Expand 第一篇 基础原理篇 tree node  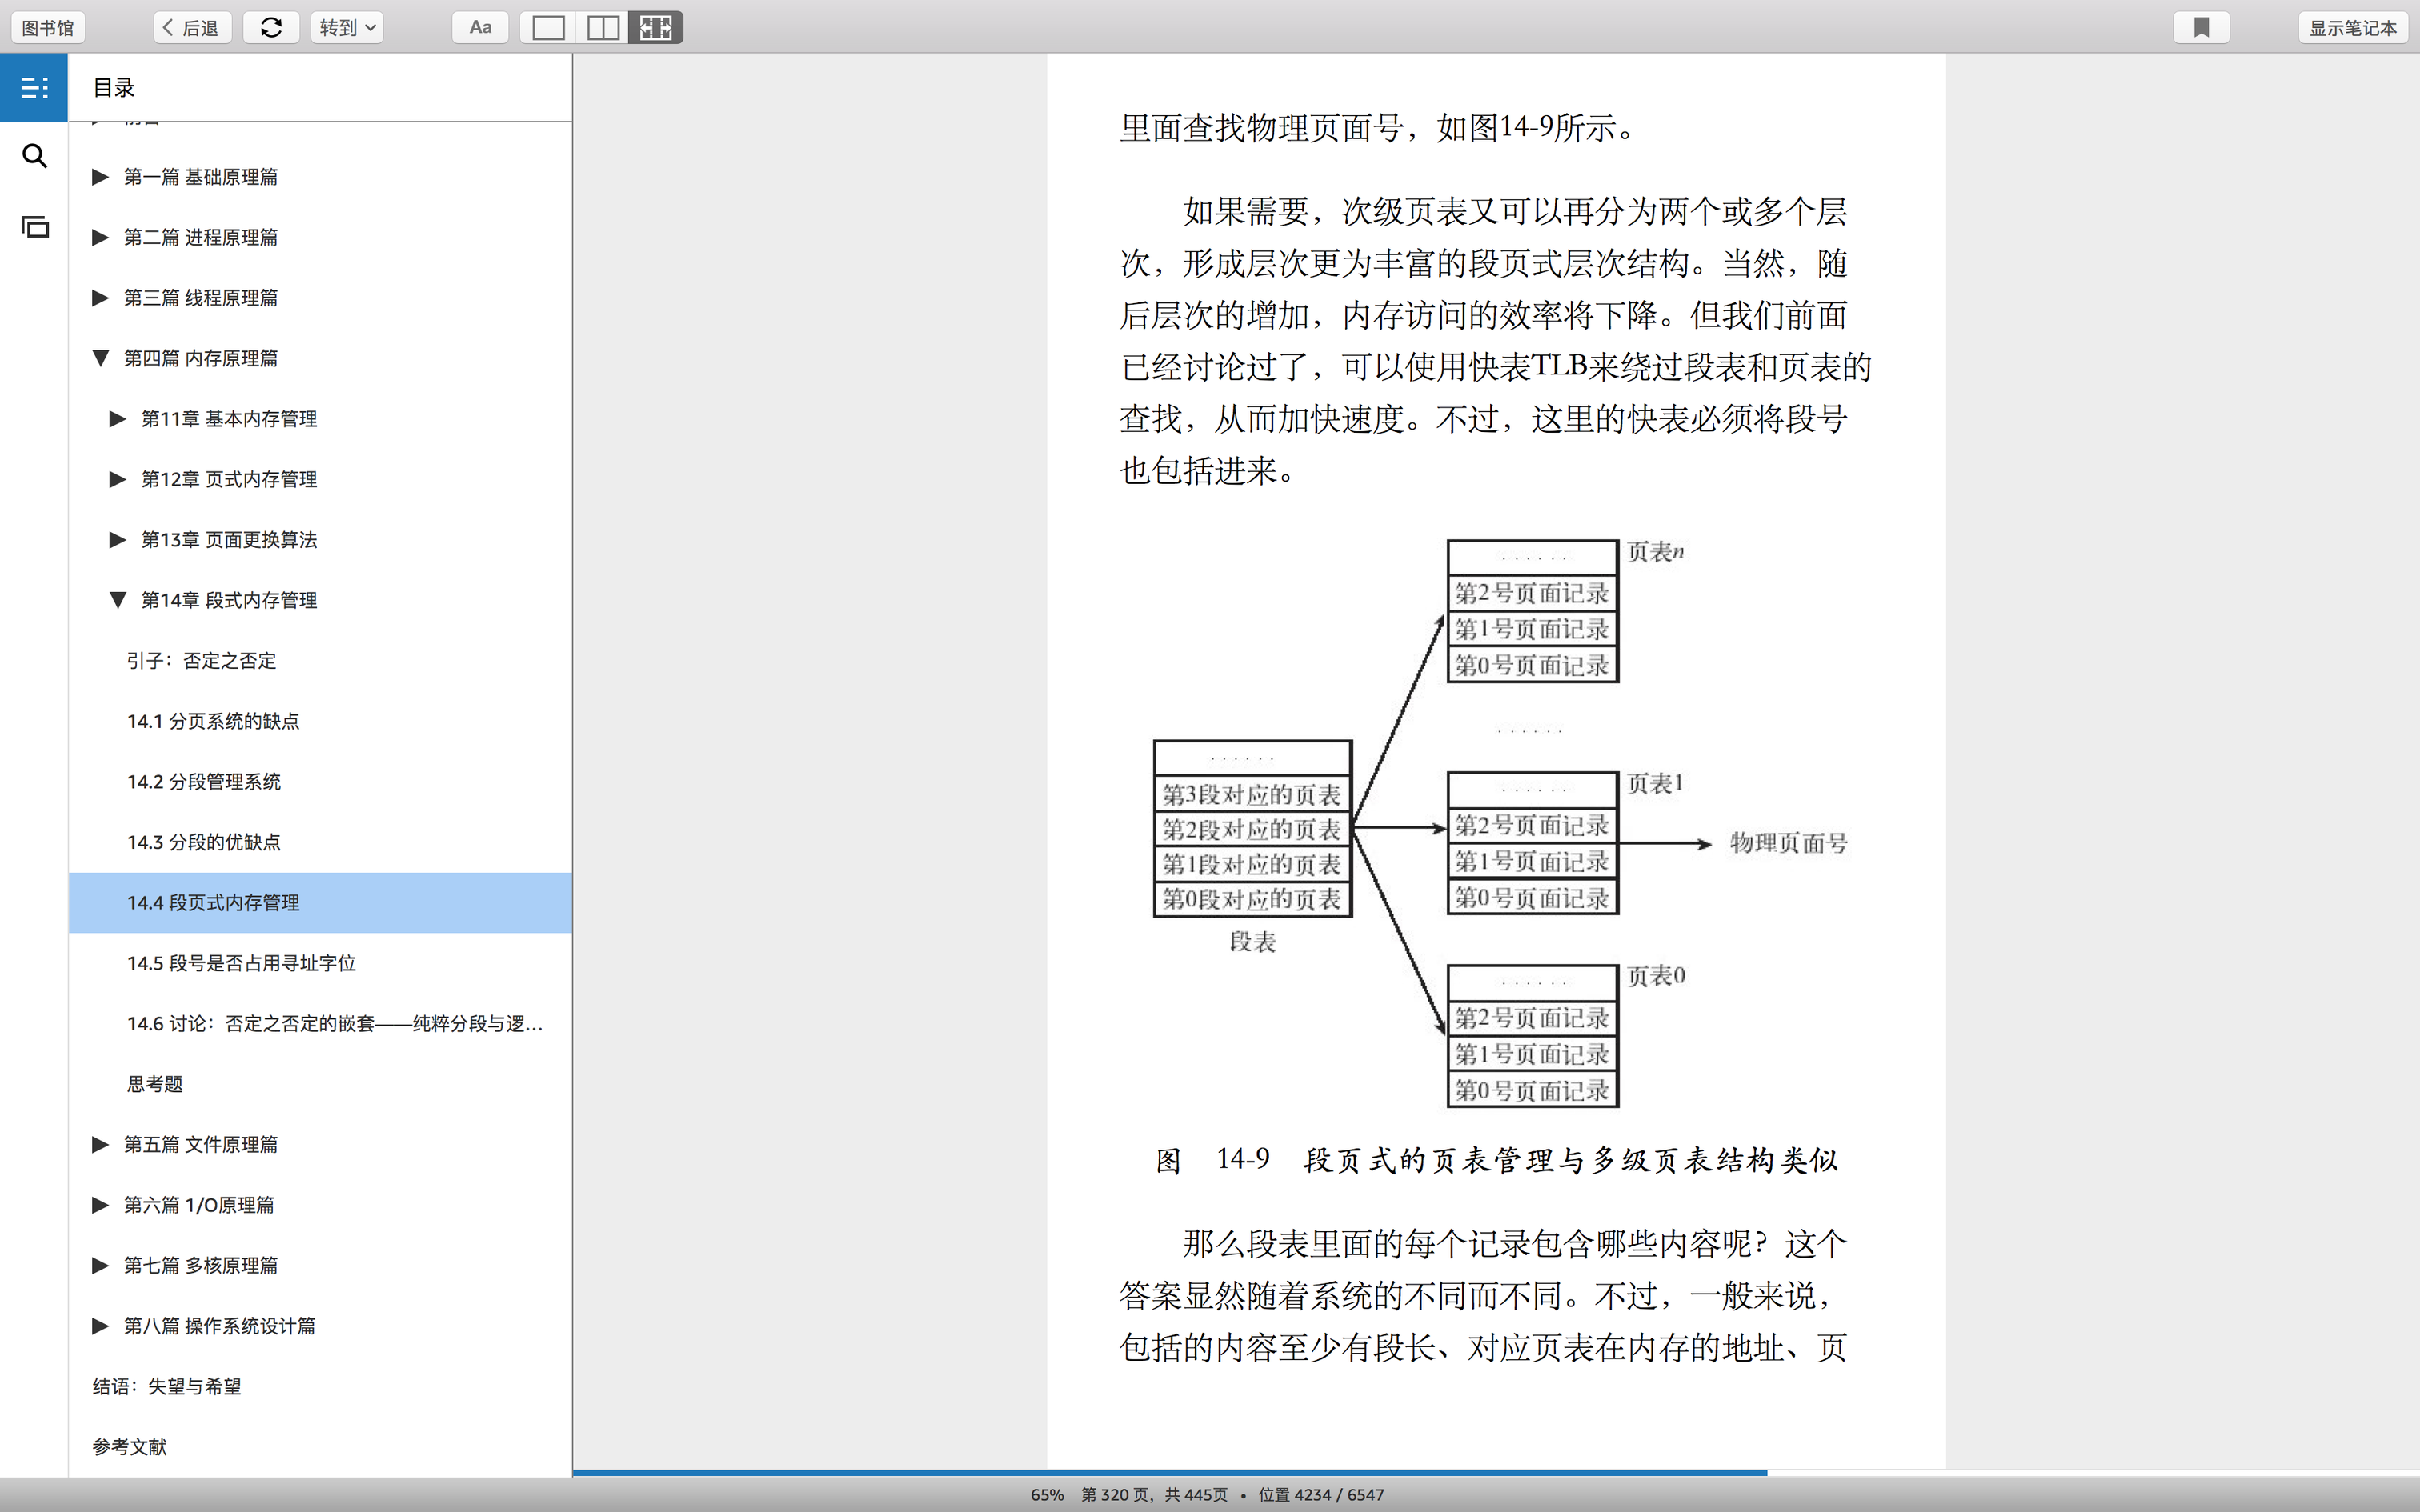[100, 177]
